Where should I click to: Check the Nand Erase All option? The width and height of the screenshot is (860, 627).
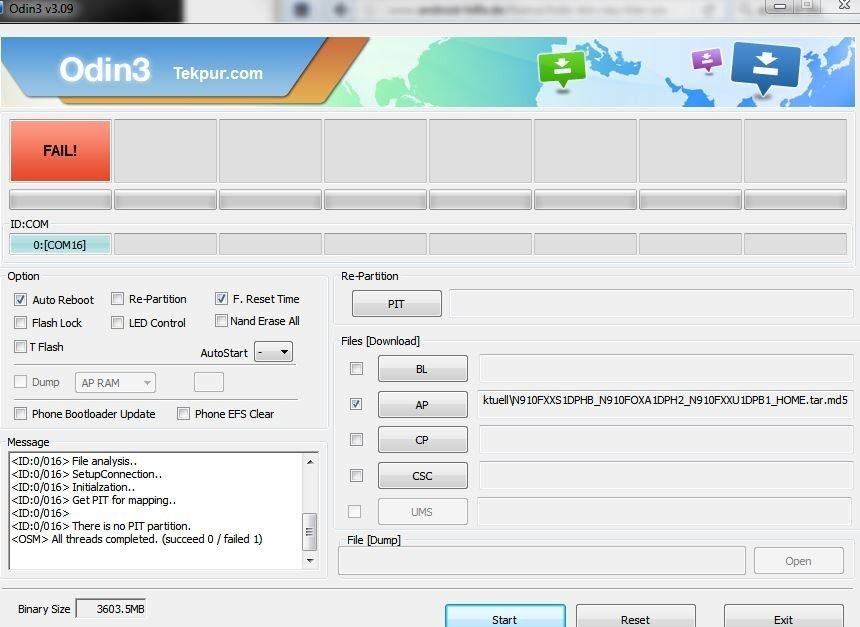[x=221, y=320]
